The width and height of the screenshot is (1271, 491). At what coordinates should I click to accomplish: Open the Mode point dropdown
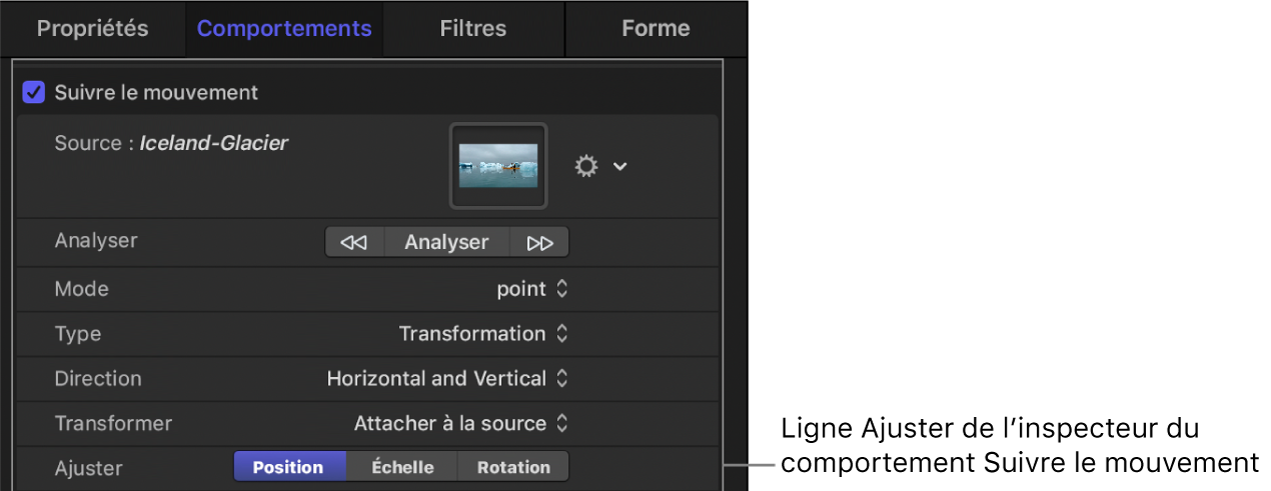(533, 289)
